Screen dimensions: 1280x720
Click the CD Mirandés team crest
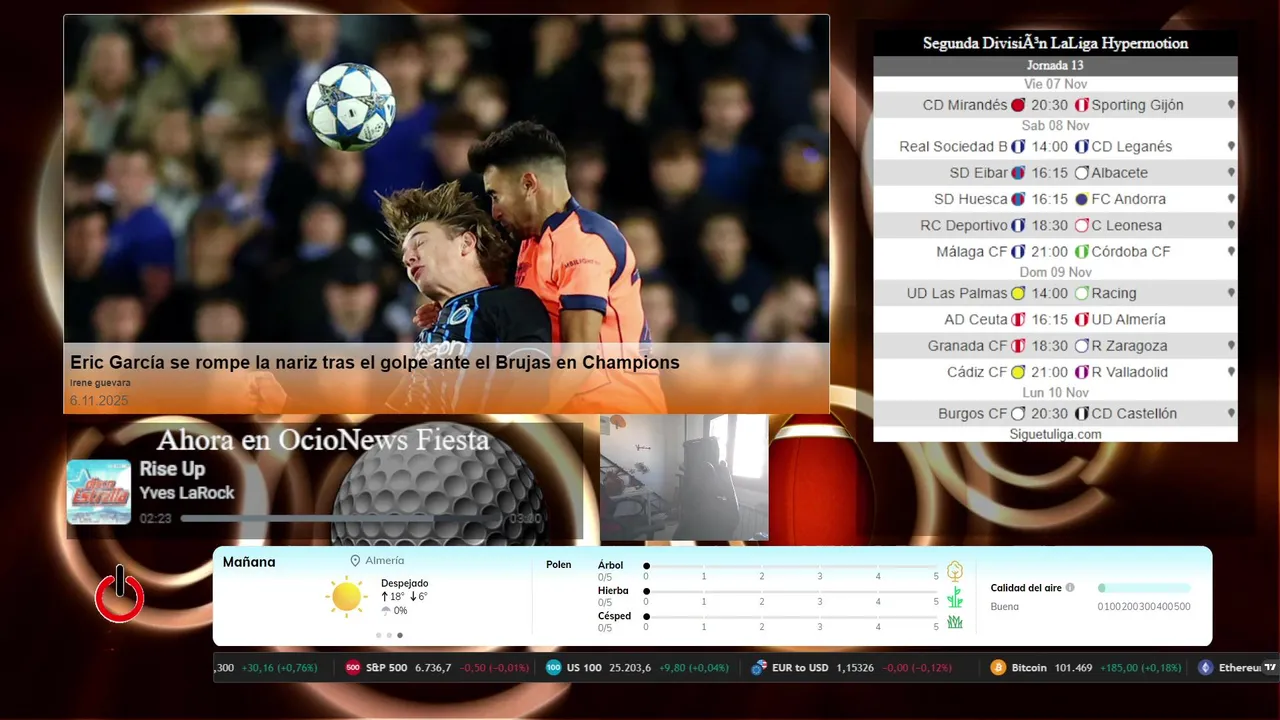[x=1018, y=105]
